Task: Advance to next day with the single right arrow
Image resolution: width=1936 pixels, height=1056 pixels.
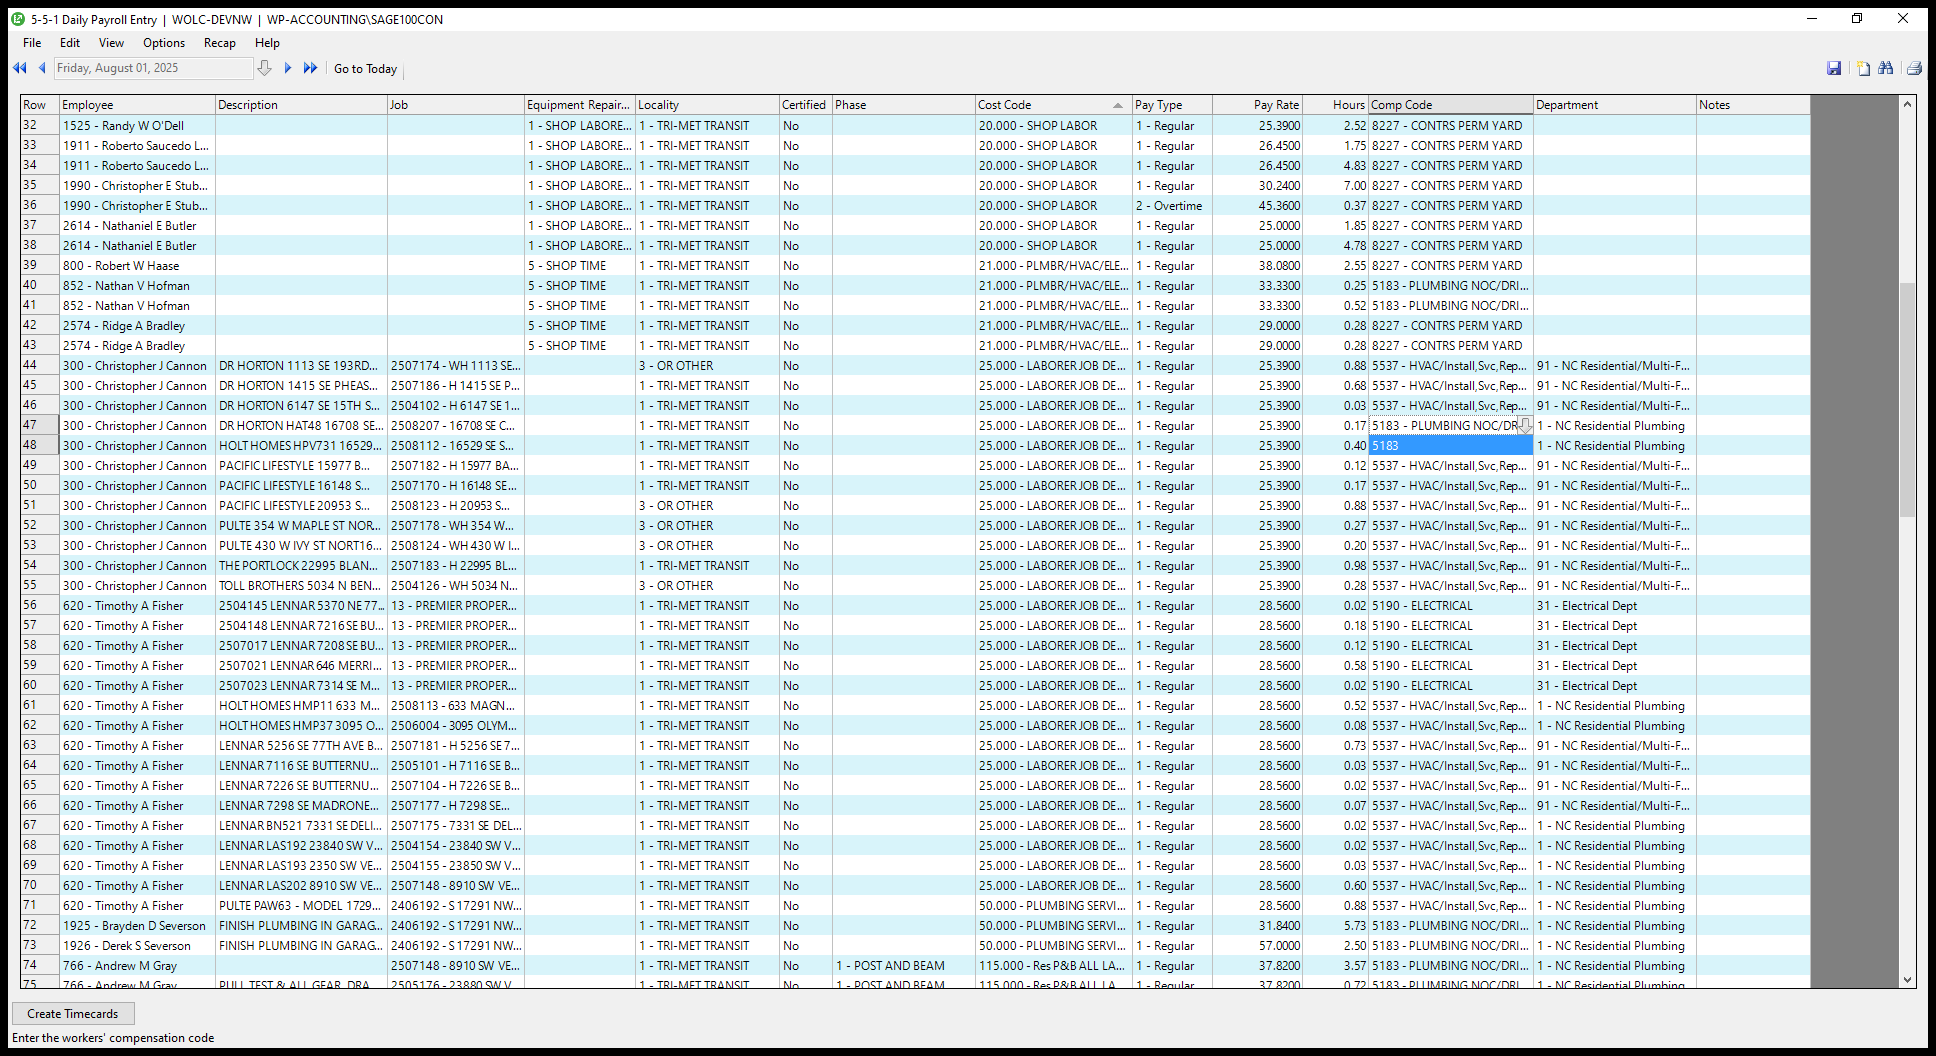Action: (x=288, y=68)
